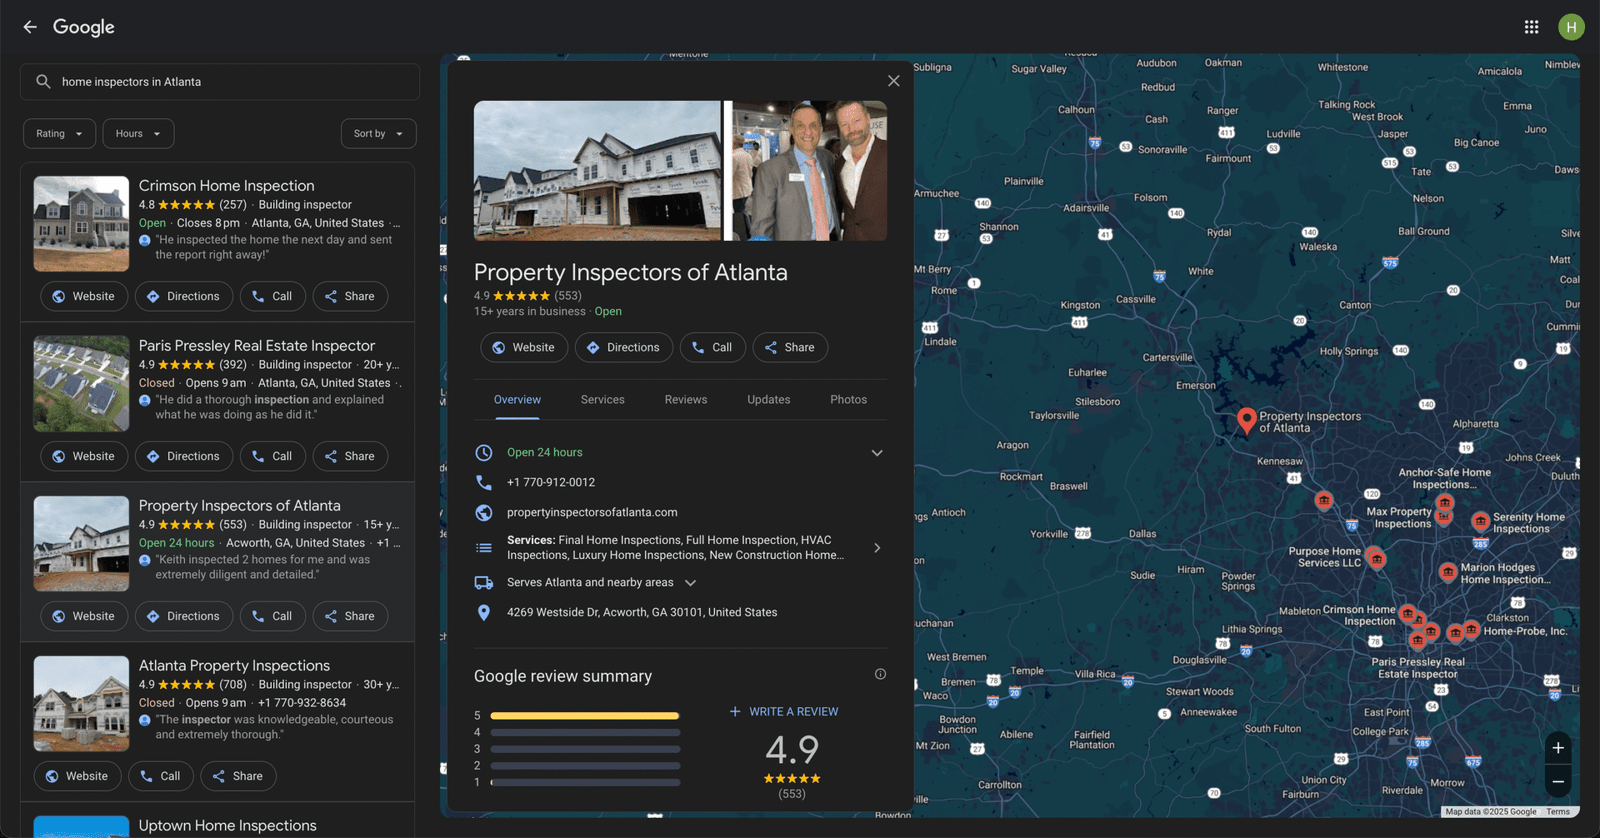The height and width of the screenshot is (838, 1600).
Task: Open the Google apps grid
Action: 1531,27
